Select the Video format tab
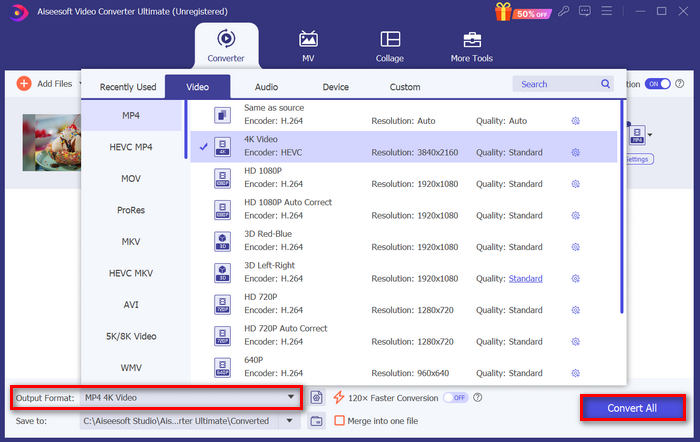 pos(197,87)
